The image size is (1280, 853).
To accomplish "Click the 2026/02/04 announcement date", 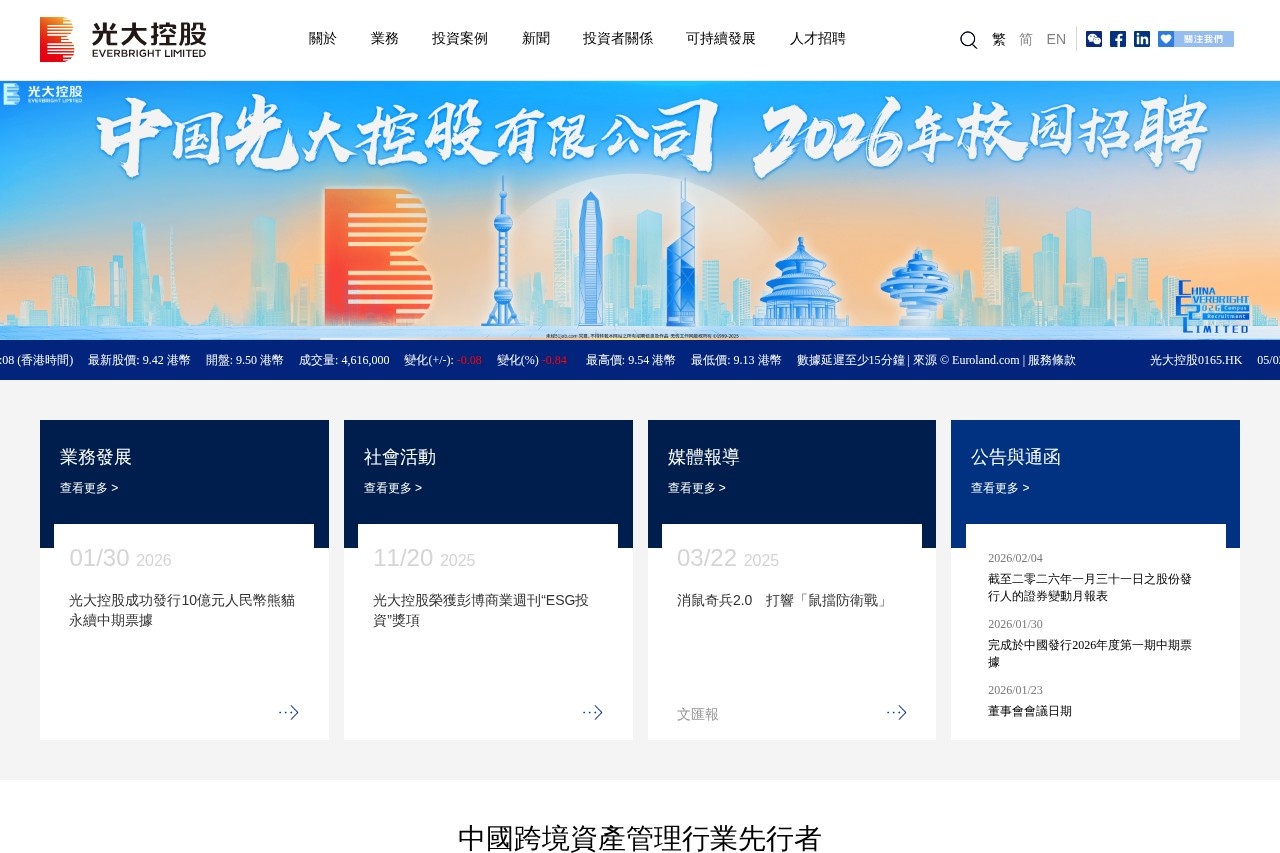I will [x=1015, y=558].
